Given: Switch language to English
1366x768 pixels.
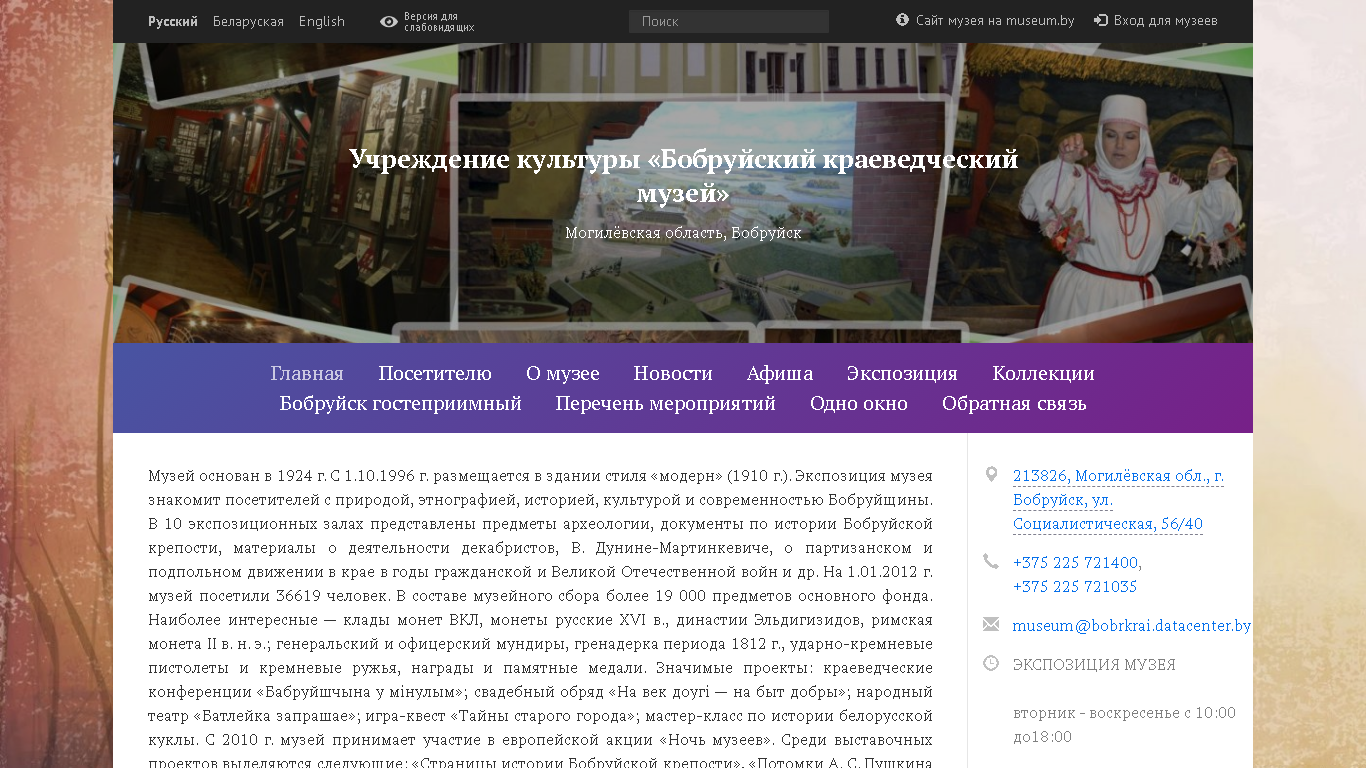Looking at the screenshot, I should [322, 21].
